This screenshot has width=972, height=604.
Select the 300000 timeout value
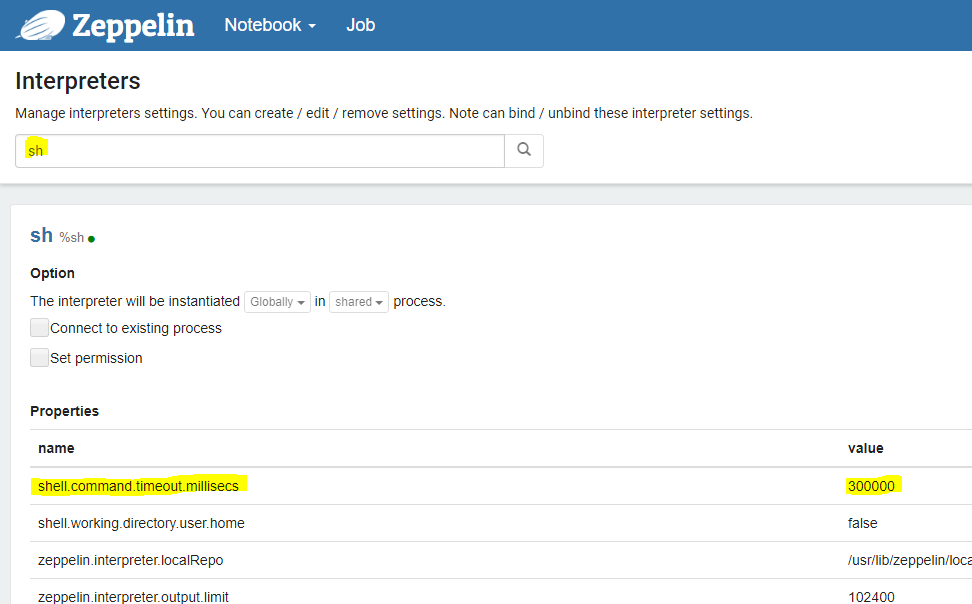coord(871,486)
